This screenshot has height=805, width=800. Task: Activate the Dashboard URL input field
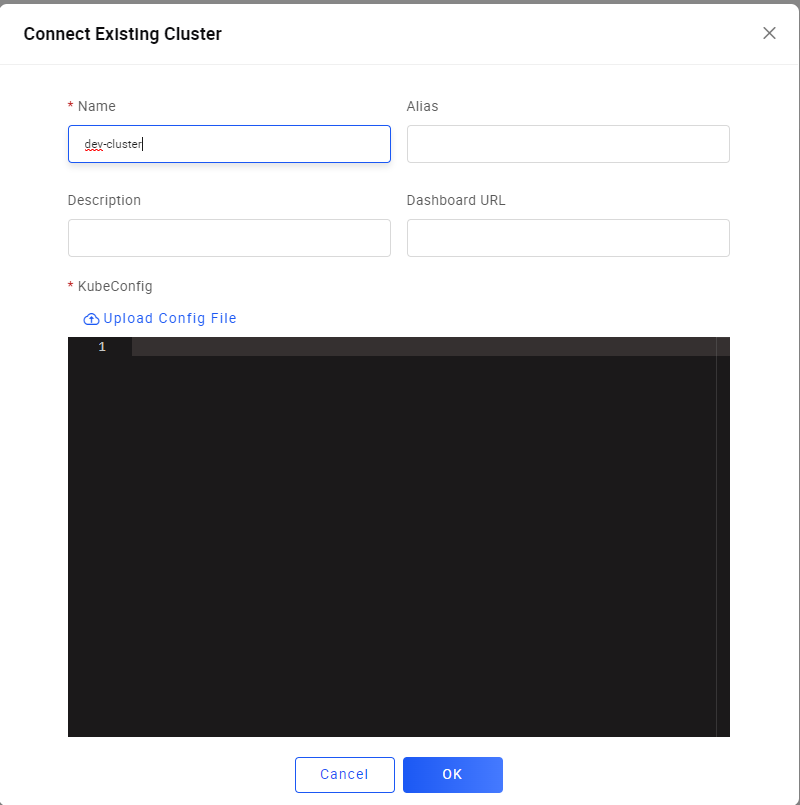[x=568, y=238]
